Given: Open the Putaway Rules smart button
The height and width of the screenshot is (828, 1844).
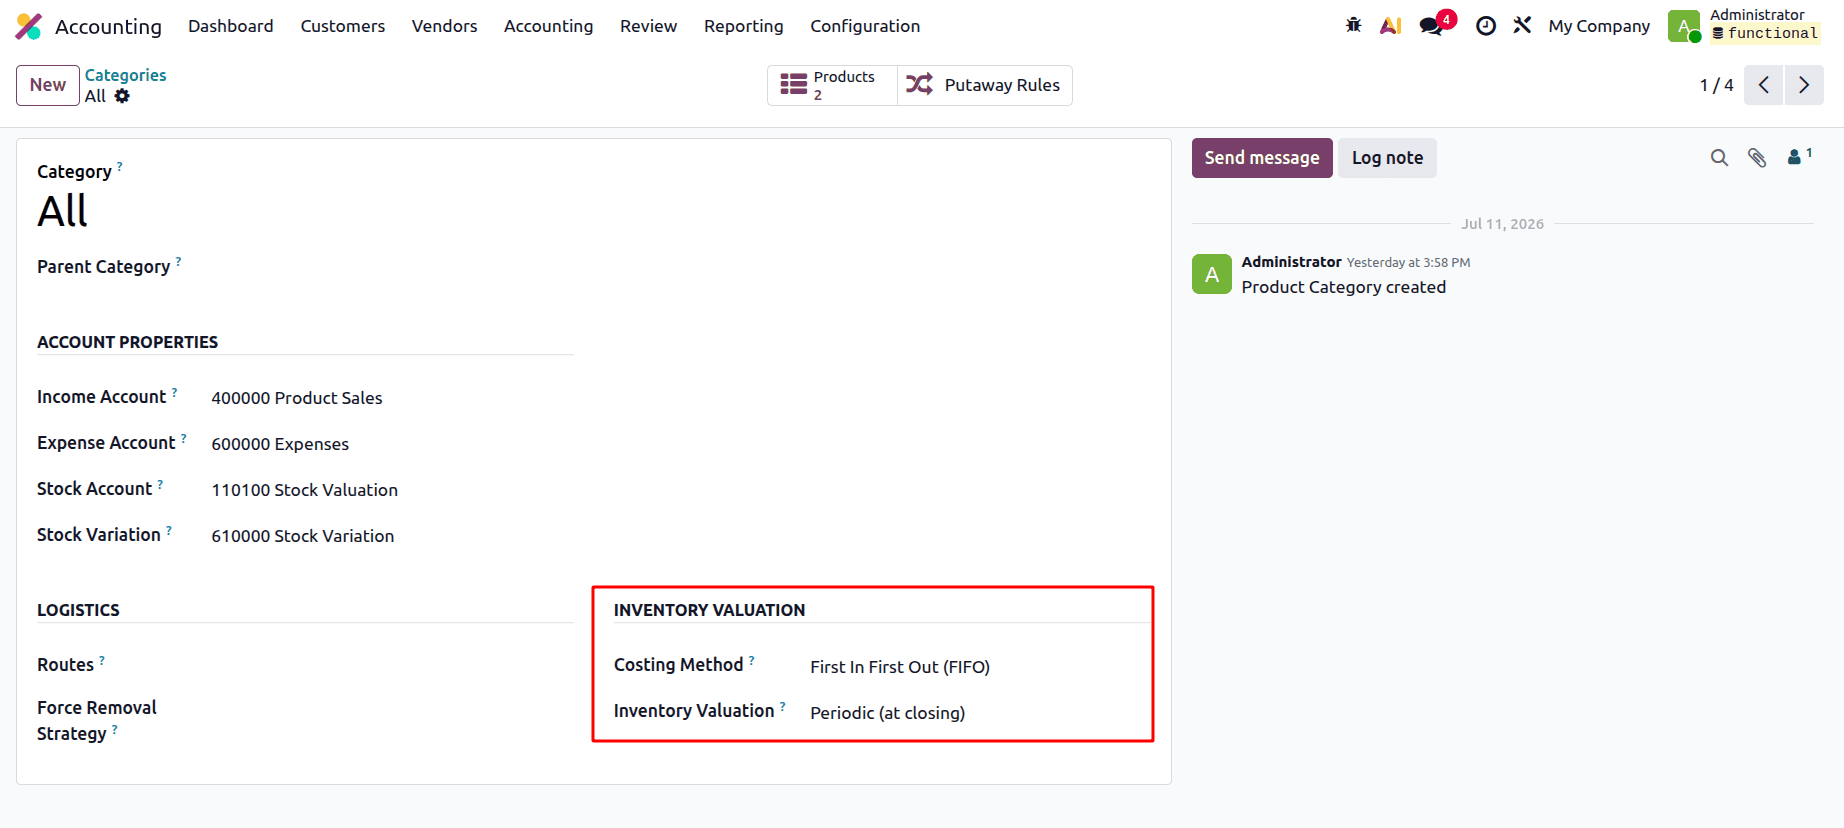Looking at the screenshot, I should (985, 85).
